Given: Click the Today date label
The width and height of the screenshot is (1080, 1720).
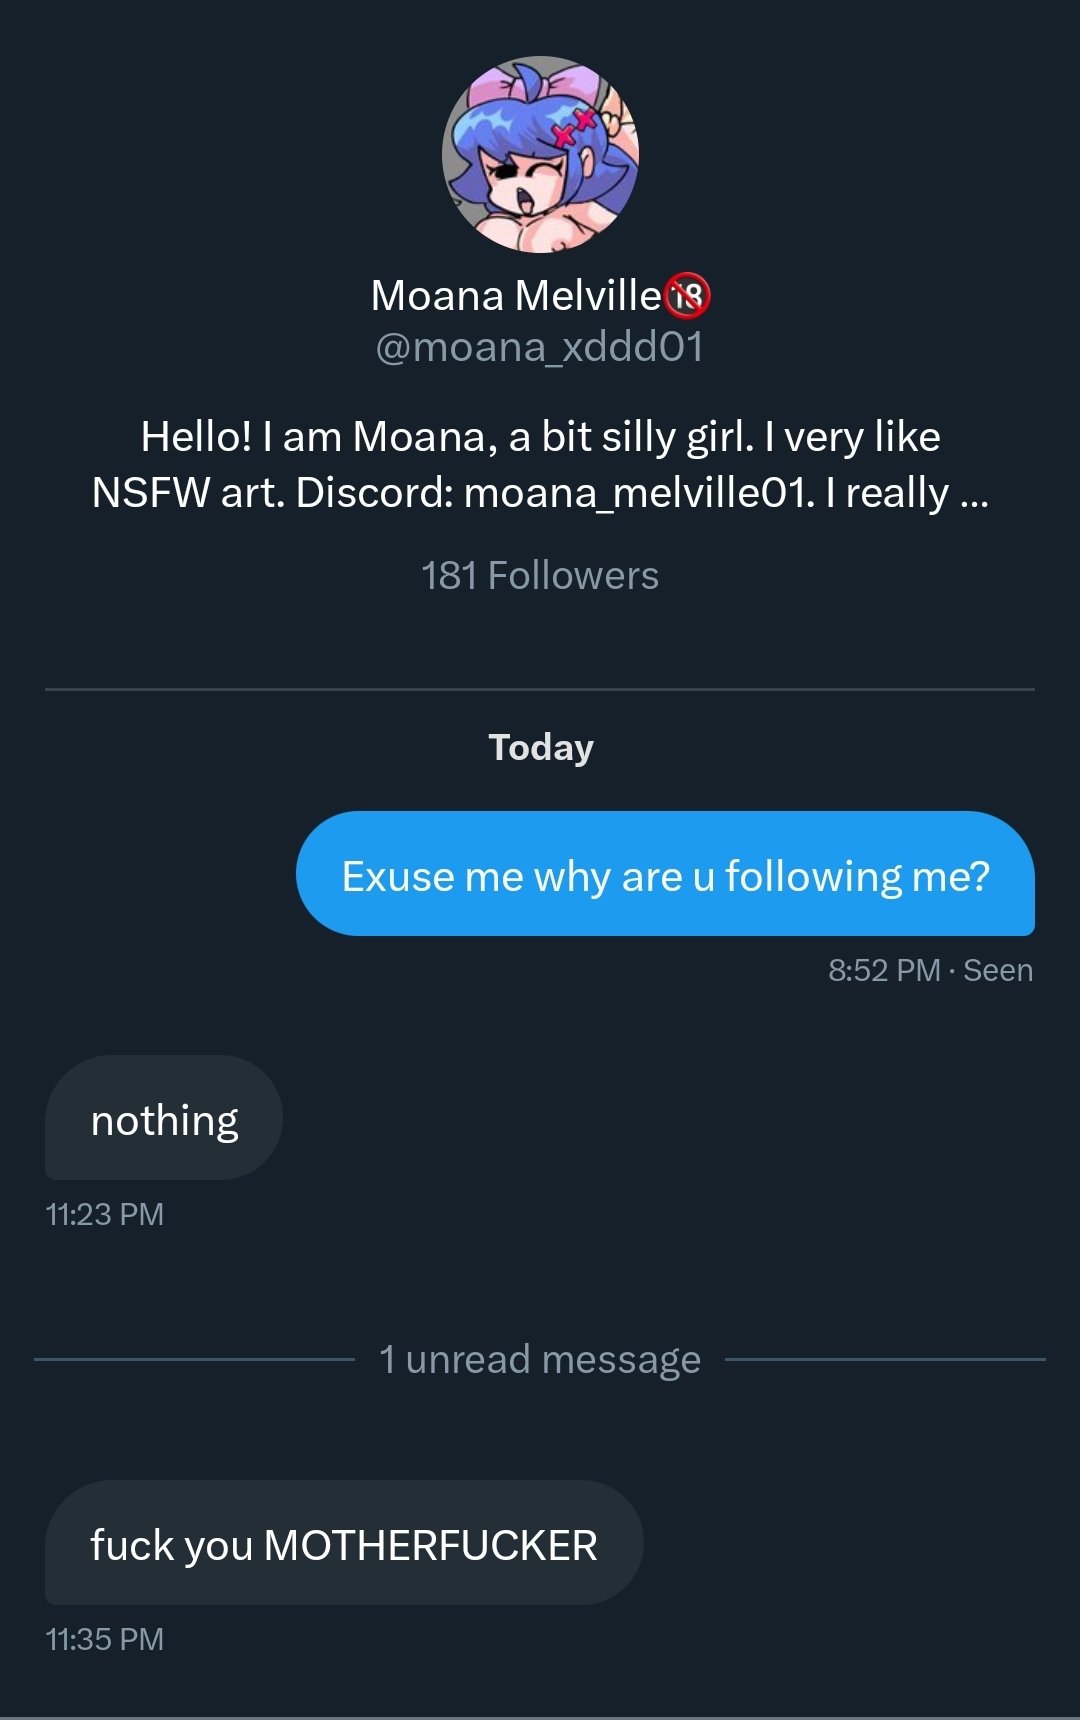Looking at the screenshot, I should [541, 748].
